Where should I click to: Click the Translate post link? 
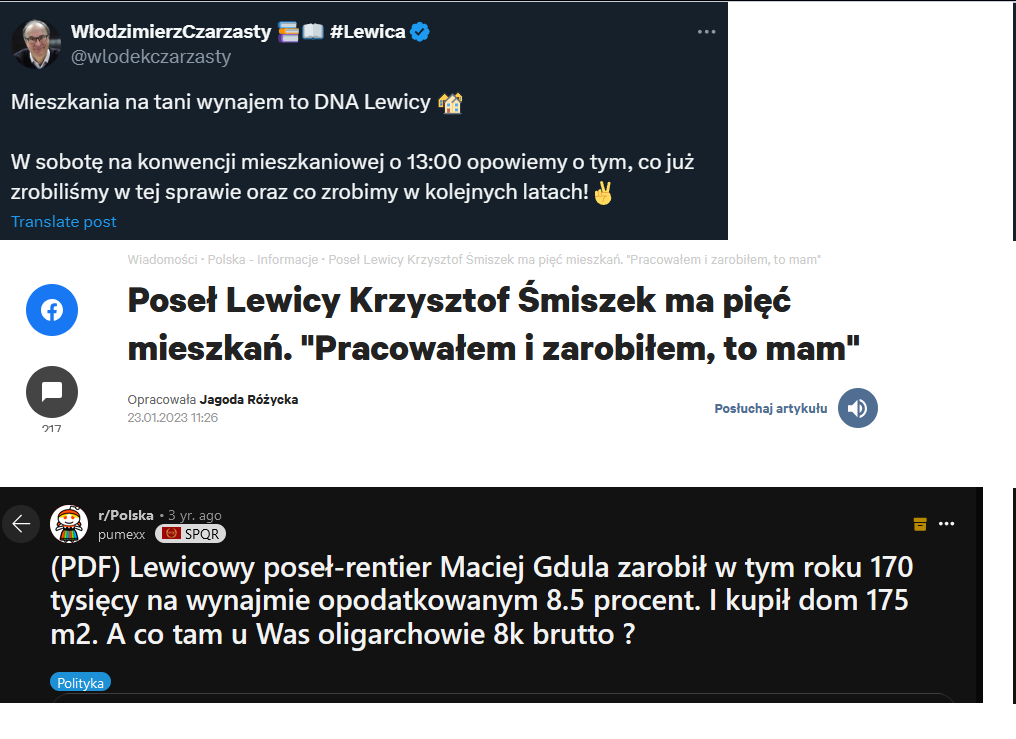click(x=64, y=222)
